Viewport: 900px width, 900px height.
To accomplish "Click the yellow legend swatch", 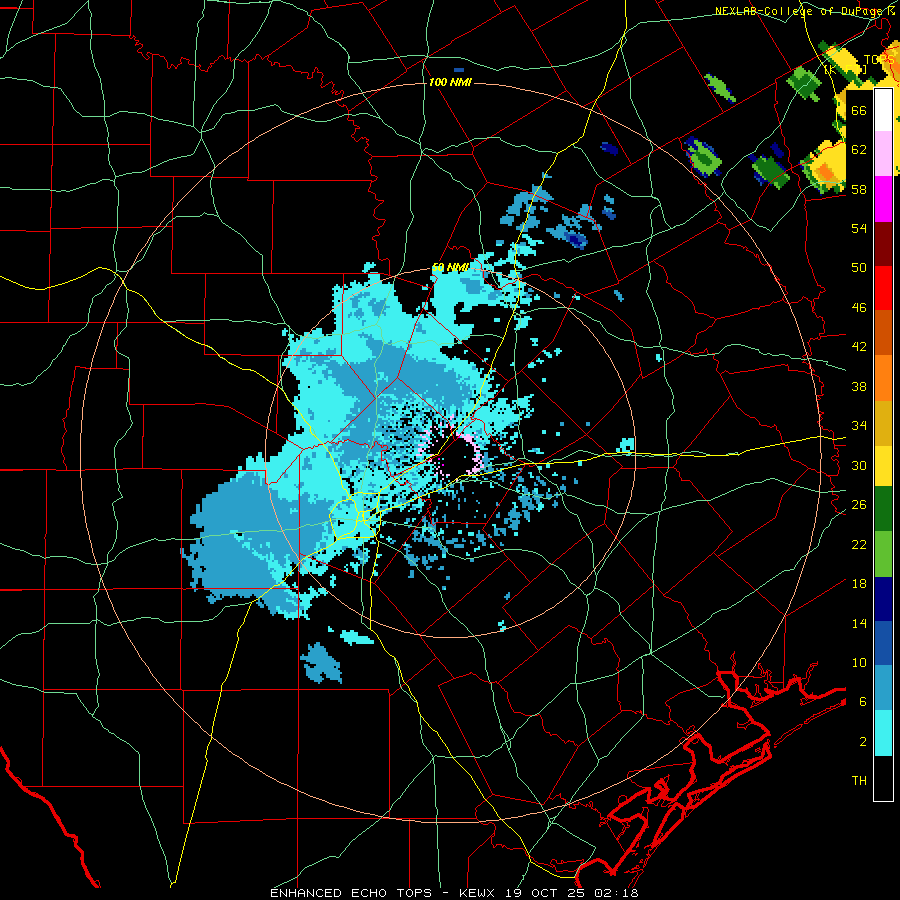I will point(883,465).
